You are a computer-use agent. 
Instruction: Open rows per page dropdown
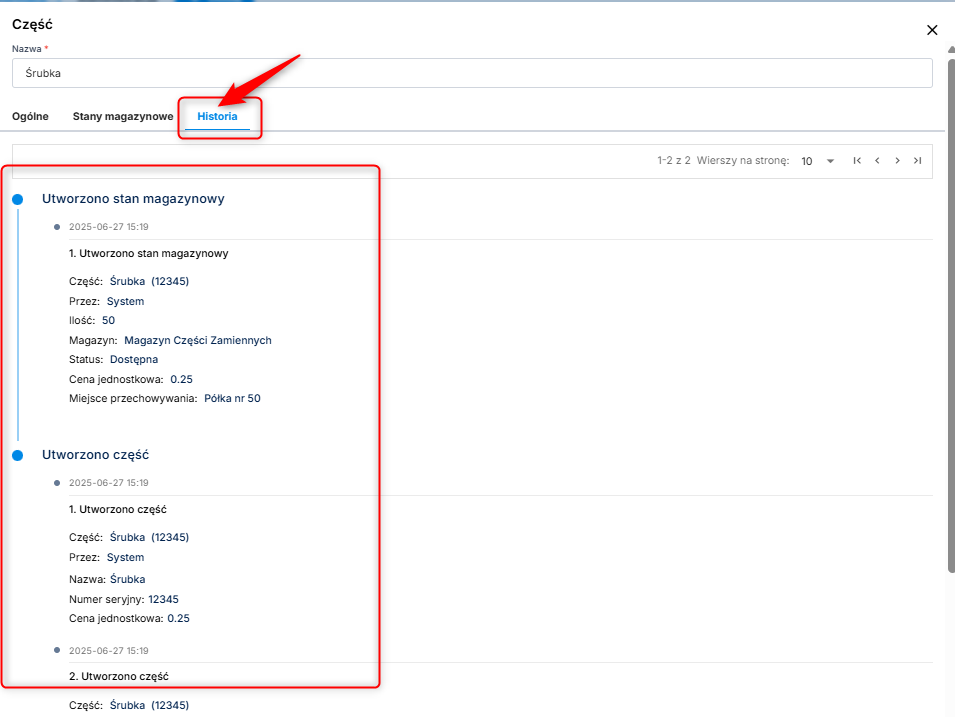click(x=818, y=161)
